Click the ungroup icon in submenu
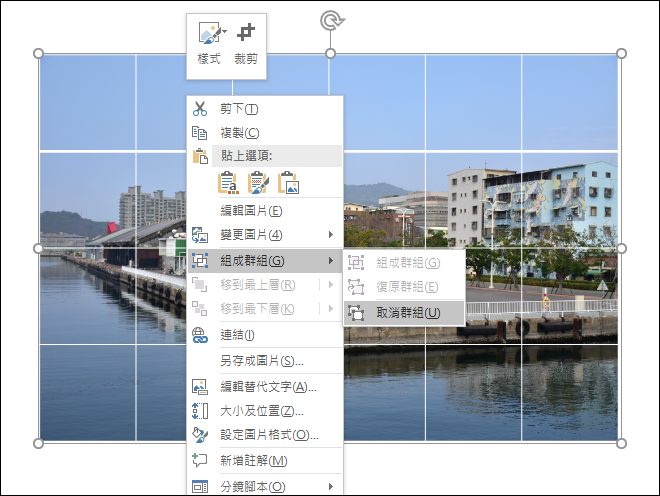This screenshot has width=660, height=496. pyautogui.click(x=356, y=313)
